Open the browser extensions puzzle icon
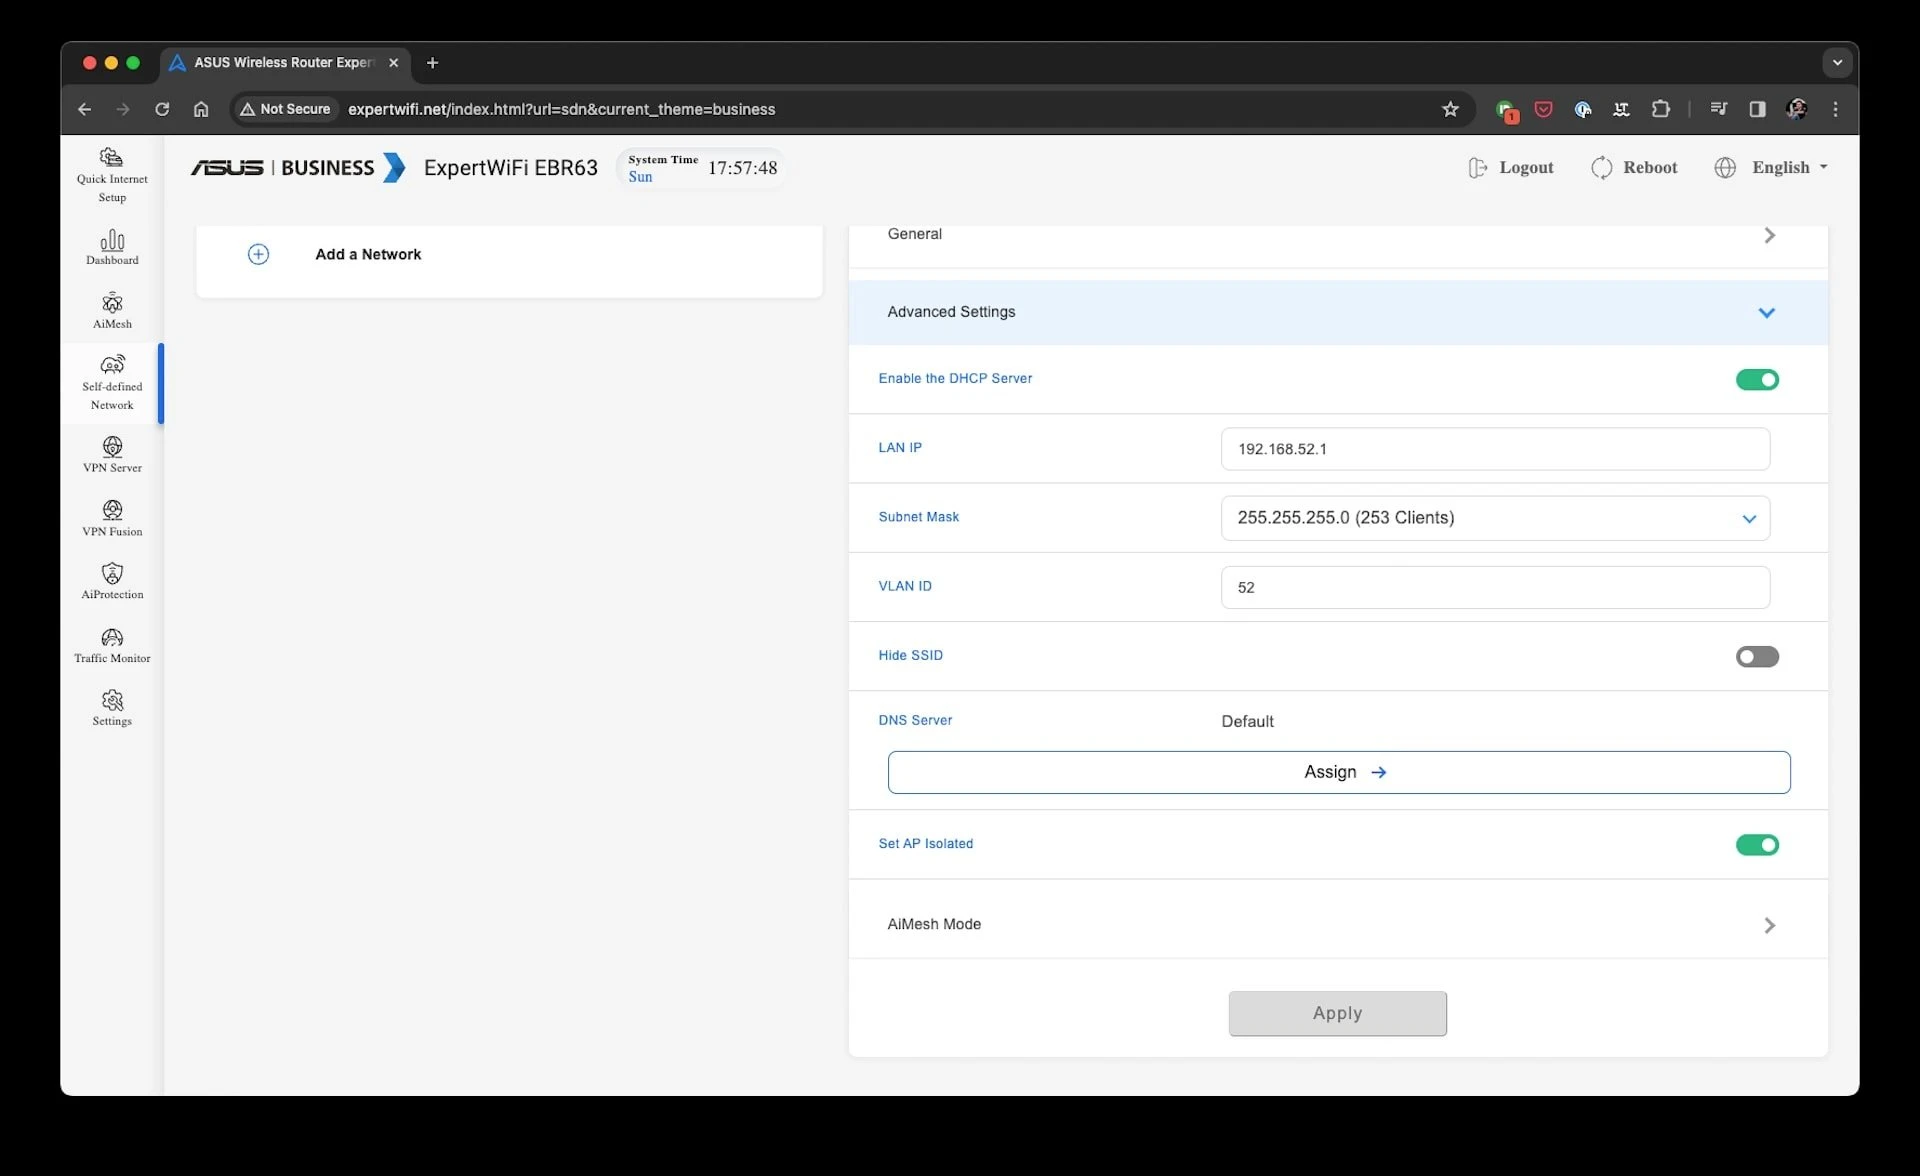This screenshot has width=1920, height=1176. [1660, 109]
